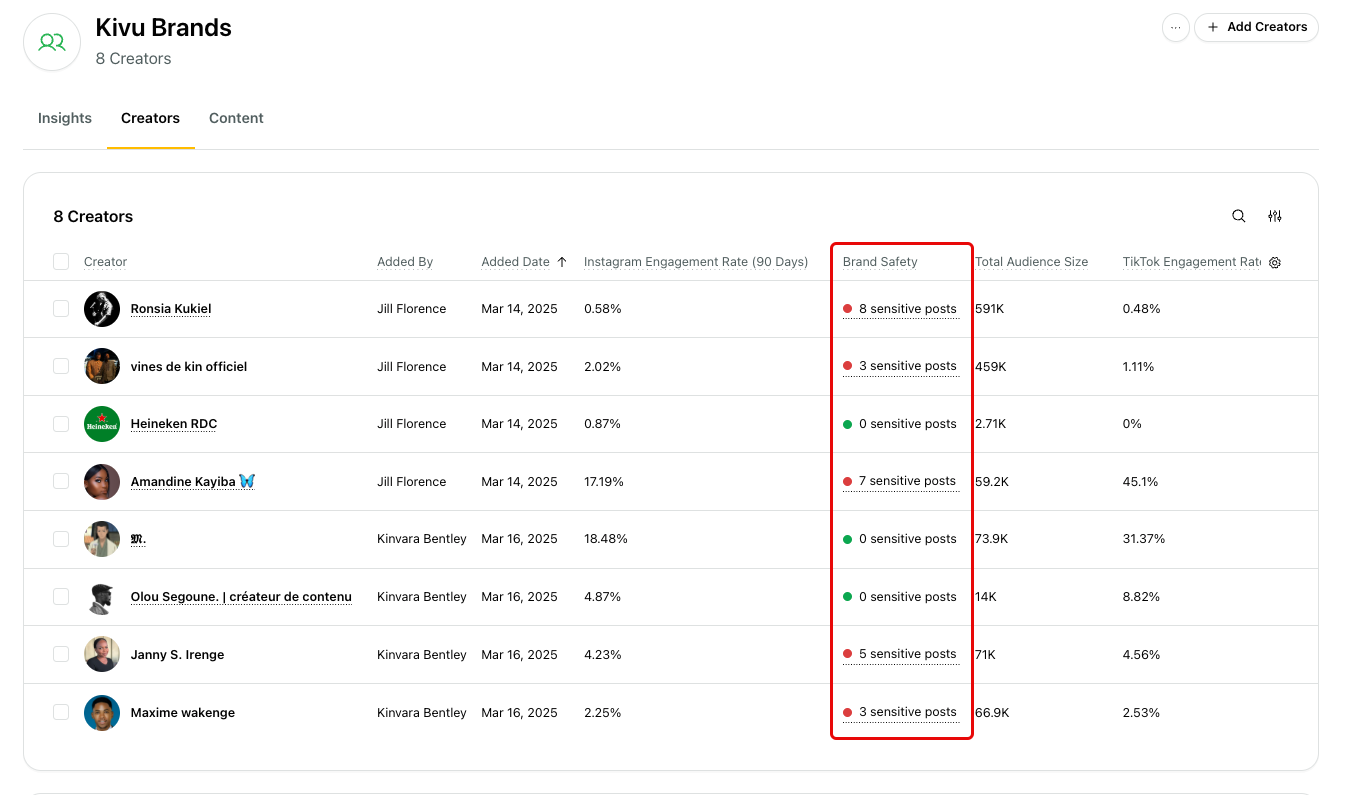Switch to the Insights tab
The width and height of the screenshot is (1358, 795).
pyautogui.click(x=65, y=118)
